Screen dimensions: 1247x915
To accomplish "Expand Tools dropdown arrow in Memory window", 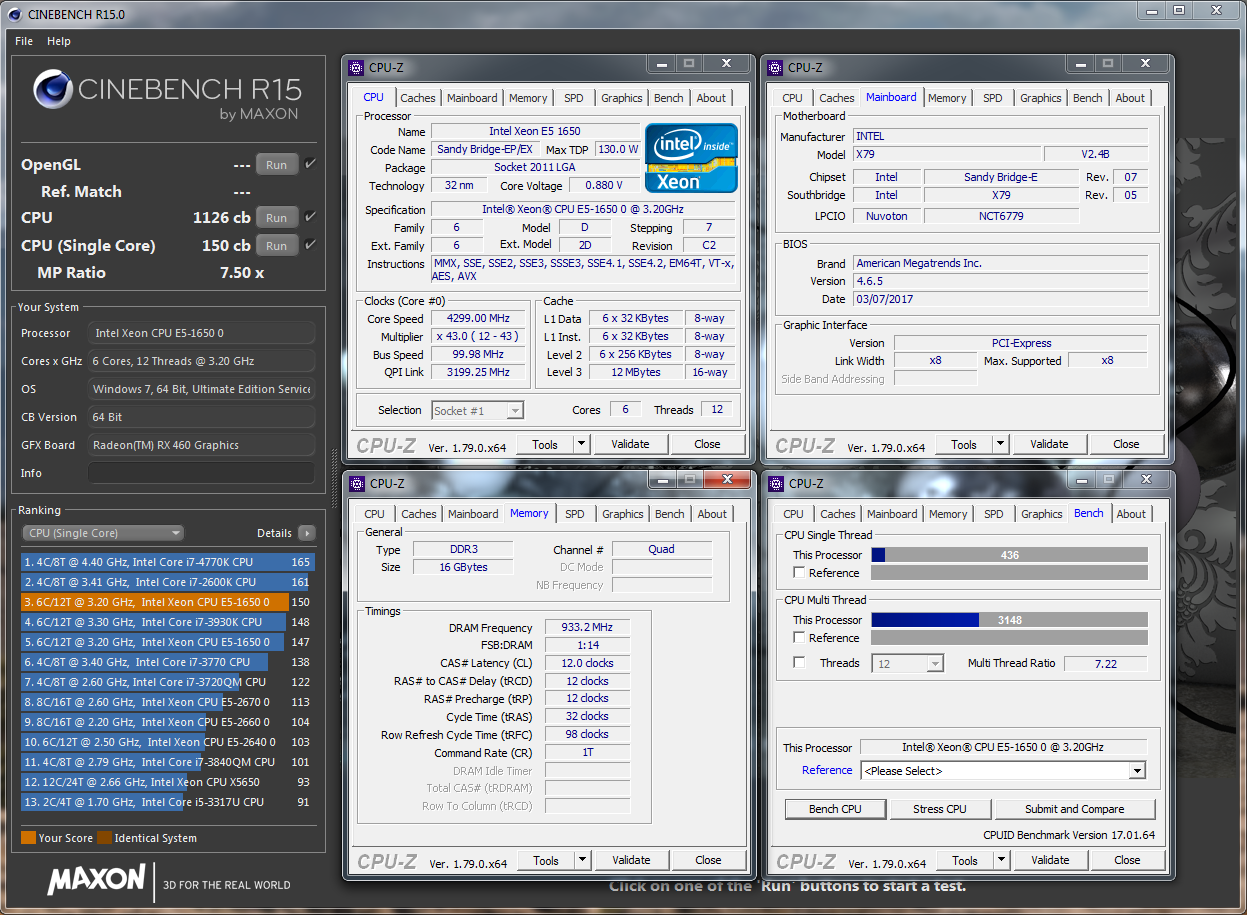I will point(582,860).
